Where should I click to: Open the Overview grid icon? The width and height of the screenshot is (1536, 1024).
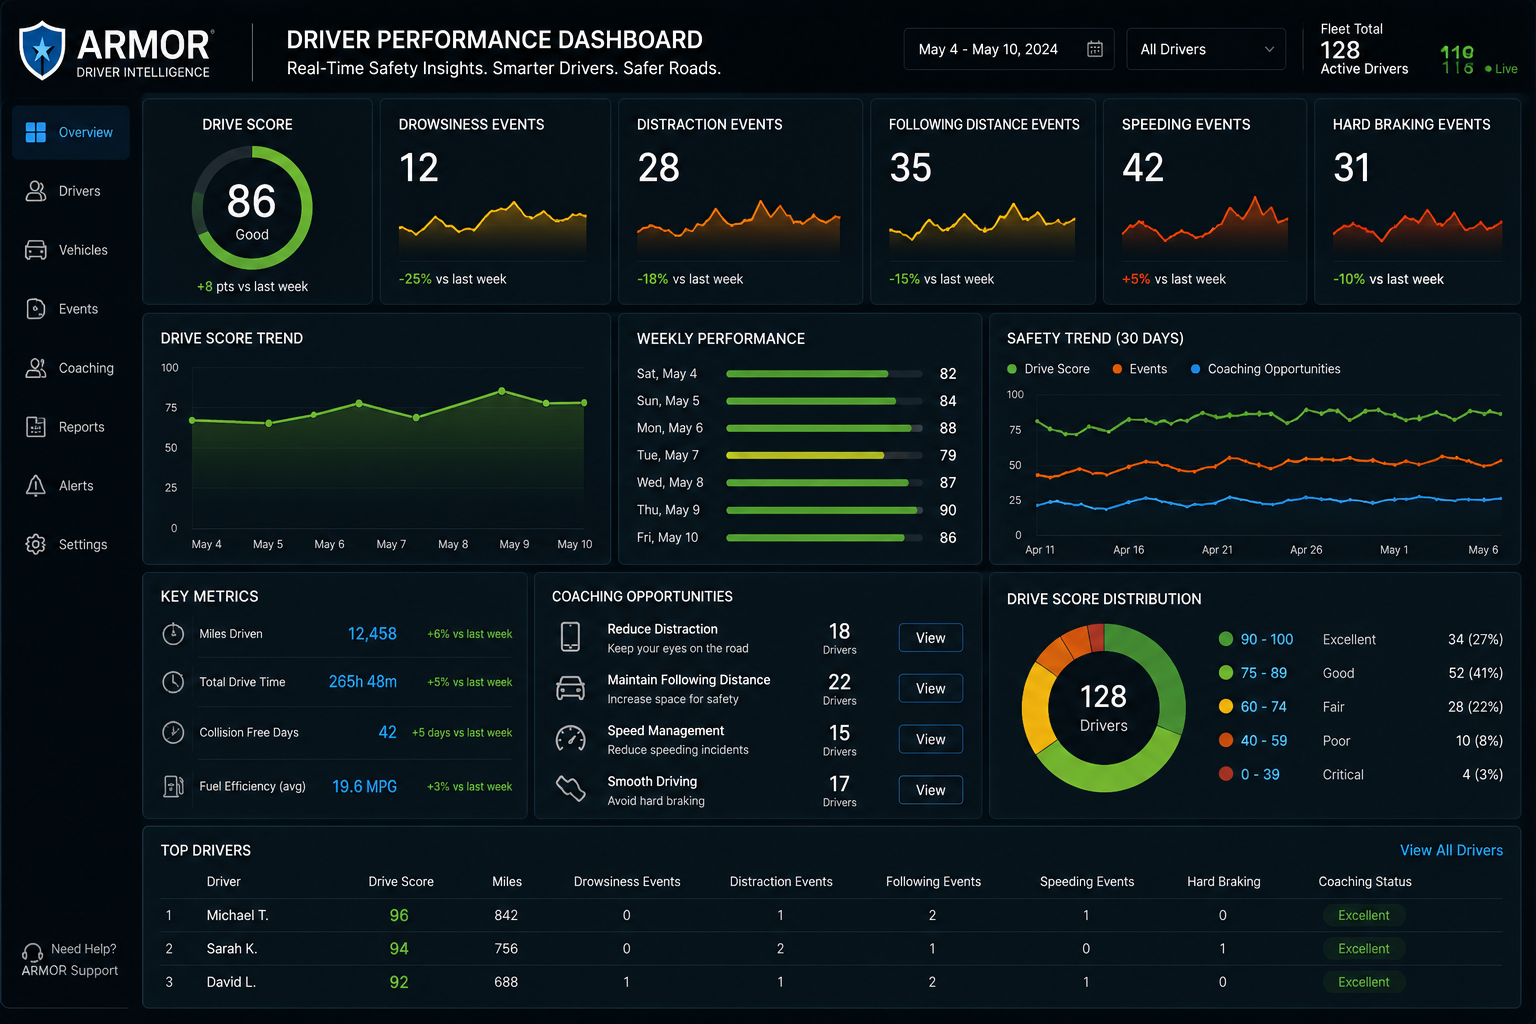tap(36, 132)
